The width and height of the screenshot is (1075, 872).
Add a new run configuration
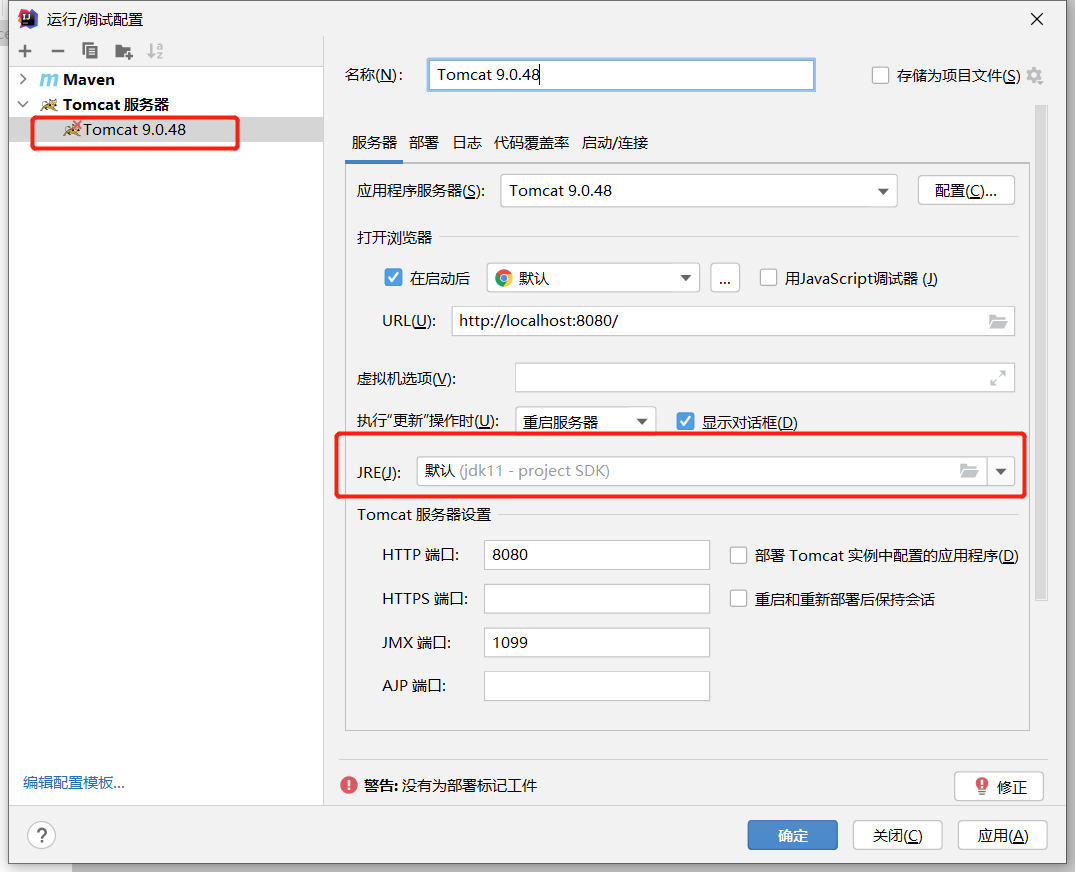[25, 51]
